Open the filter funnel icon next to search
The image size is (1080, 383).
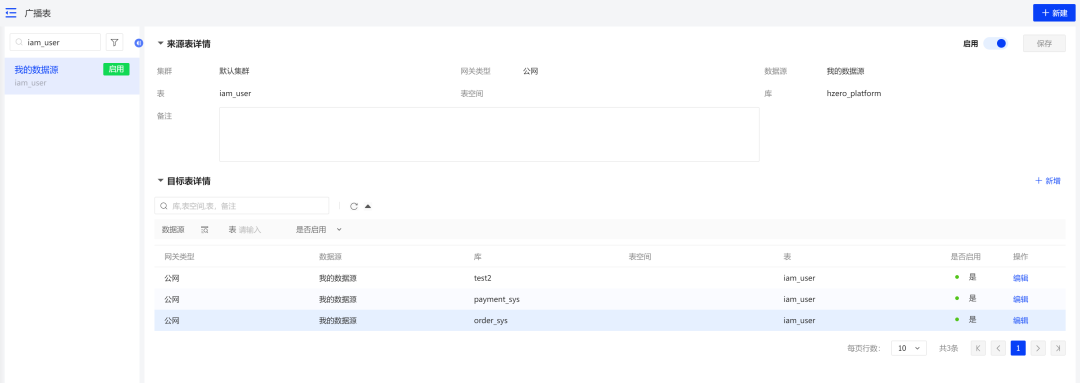(114, 42)
